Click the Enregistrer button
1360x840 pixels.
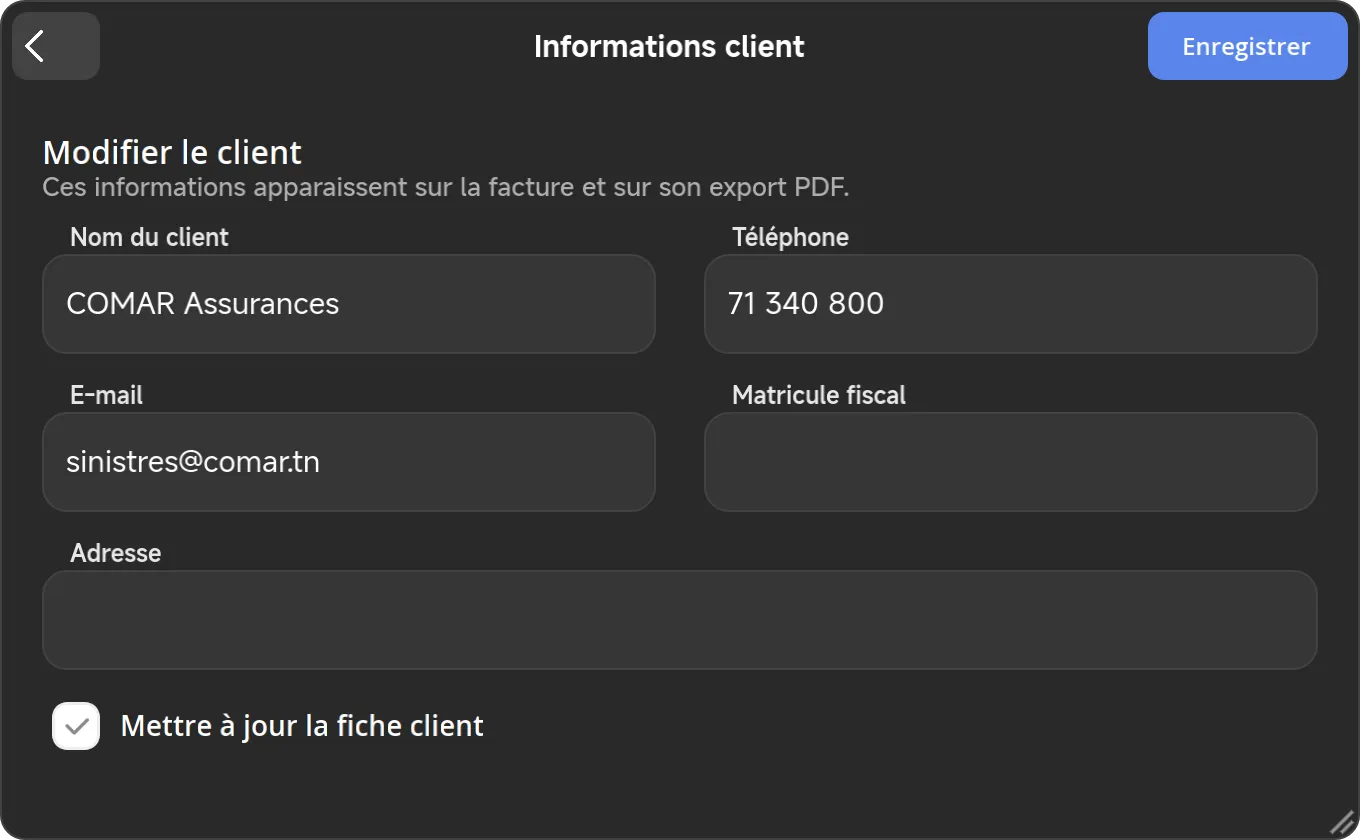[1247, 46]
